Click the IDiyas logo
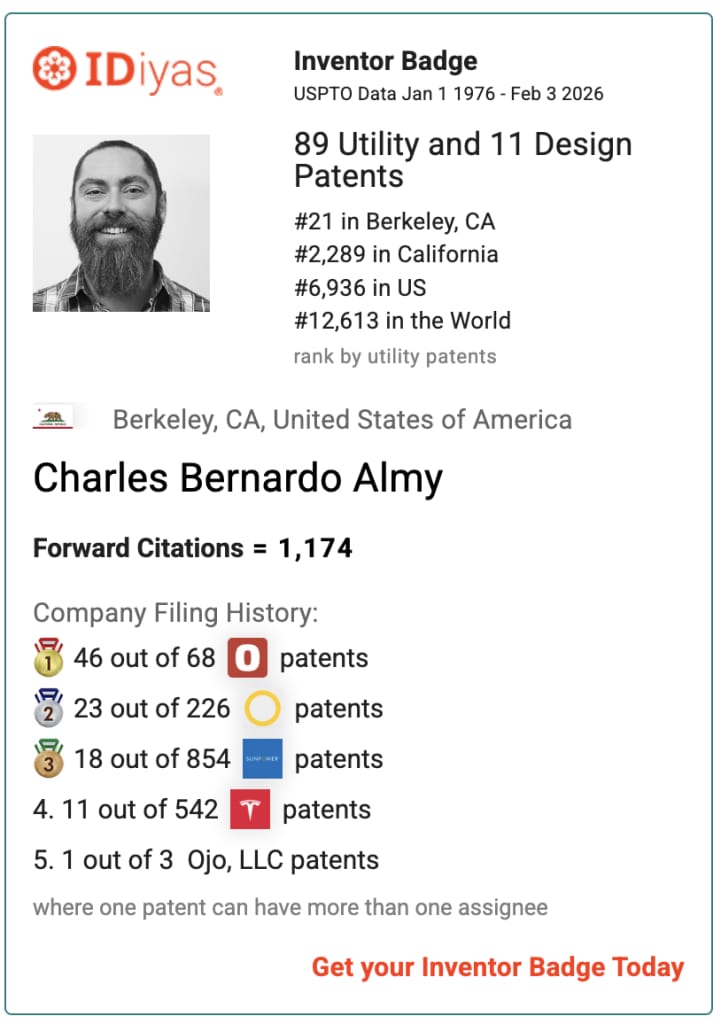The height and width of the screenshot is (1024, 721). (x=127, y=71)
